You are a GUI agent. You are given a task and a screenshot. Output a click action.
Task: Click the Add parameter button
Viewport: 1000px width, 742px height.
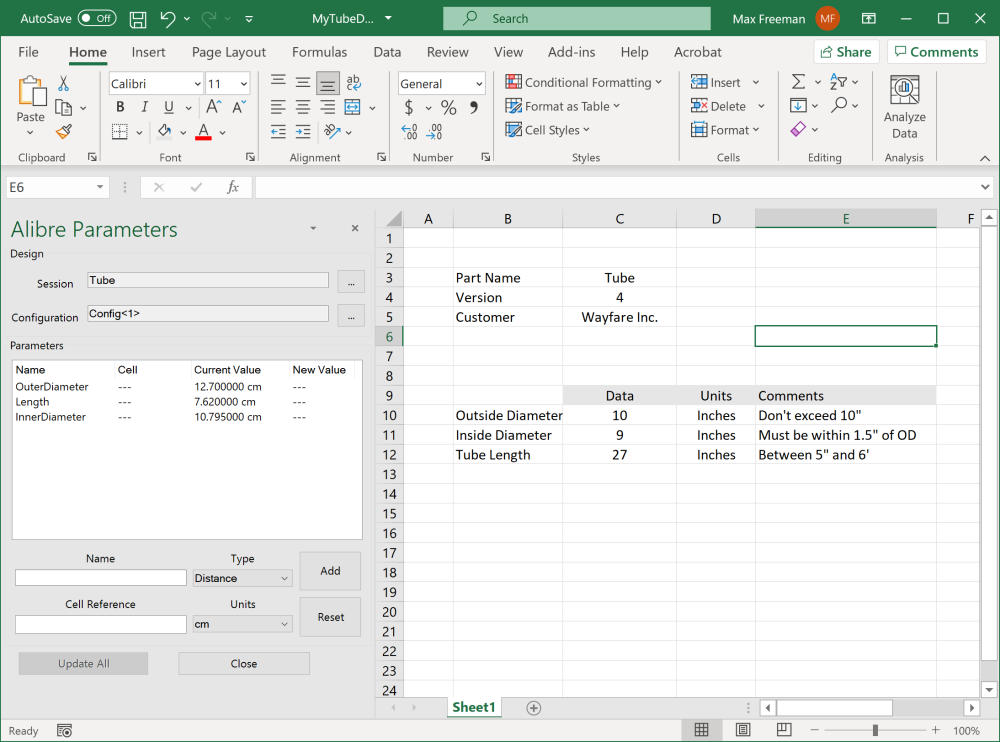330,571
